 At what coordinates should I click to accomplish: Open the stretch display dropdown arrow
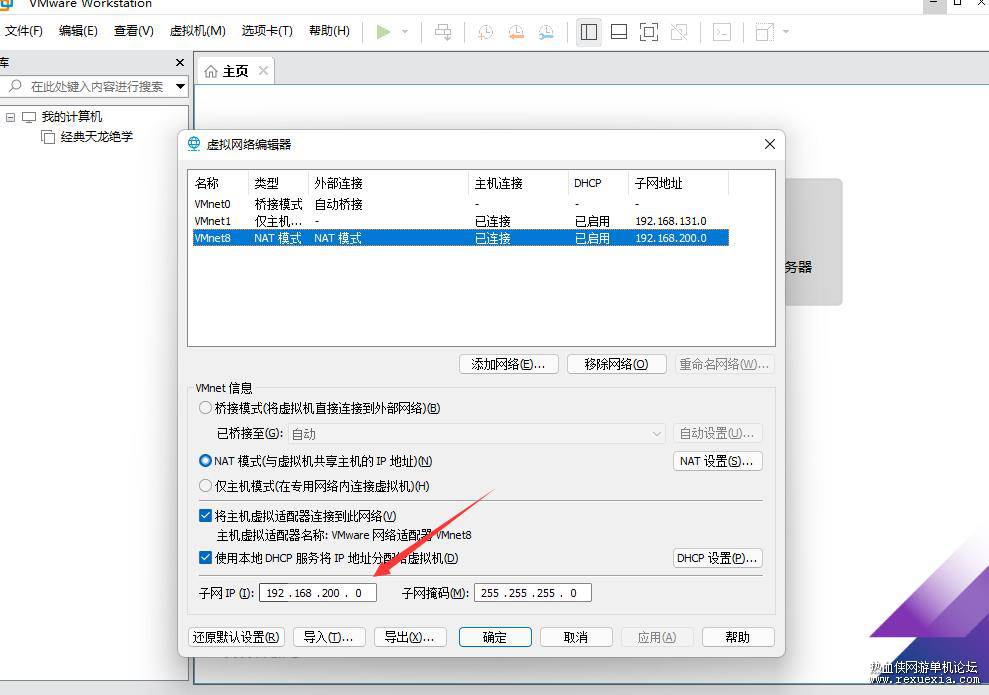click(x=786, y=32)
